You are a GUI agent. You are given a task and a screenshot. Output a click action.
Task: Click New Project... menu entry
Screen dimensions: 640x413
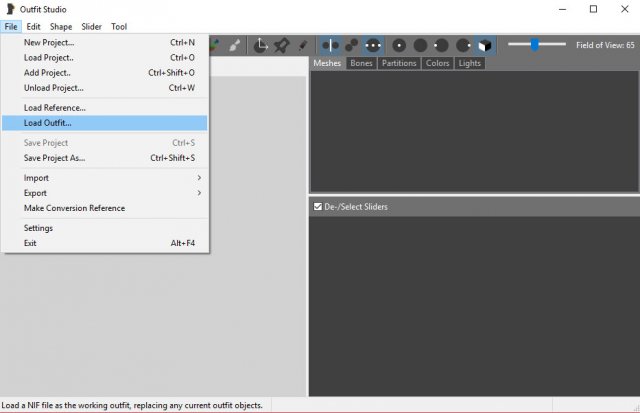click(x=49, y=43)
